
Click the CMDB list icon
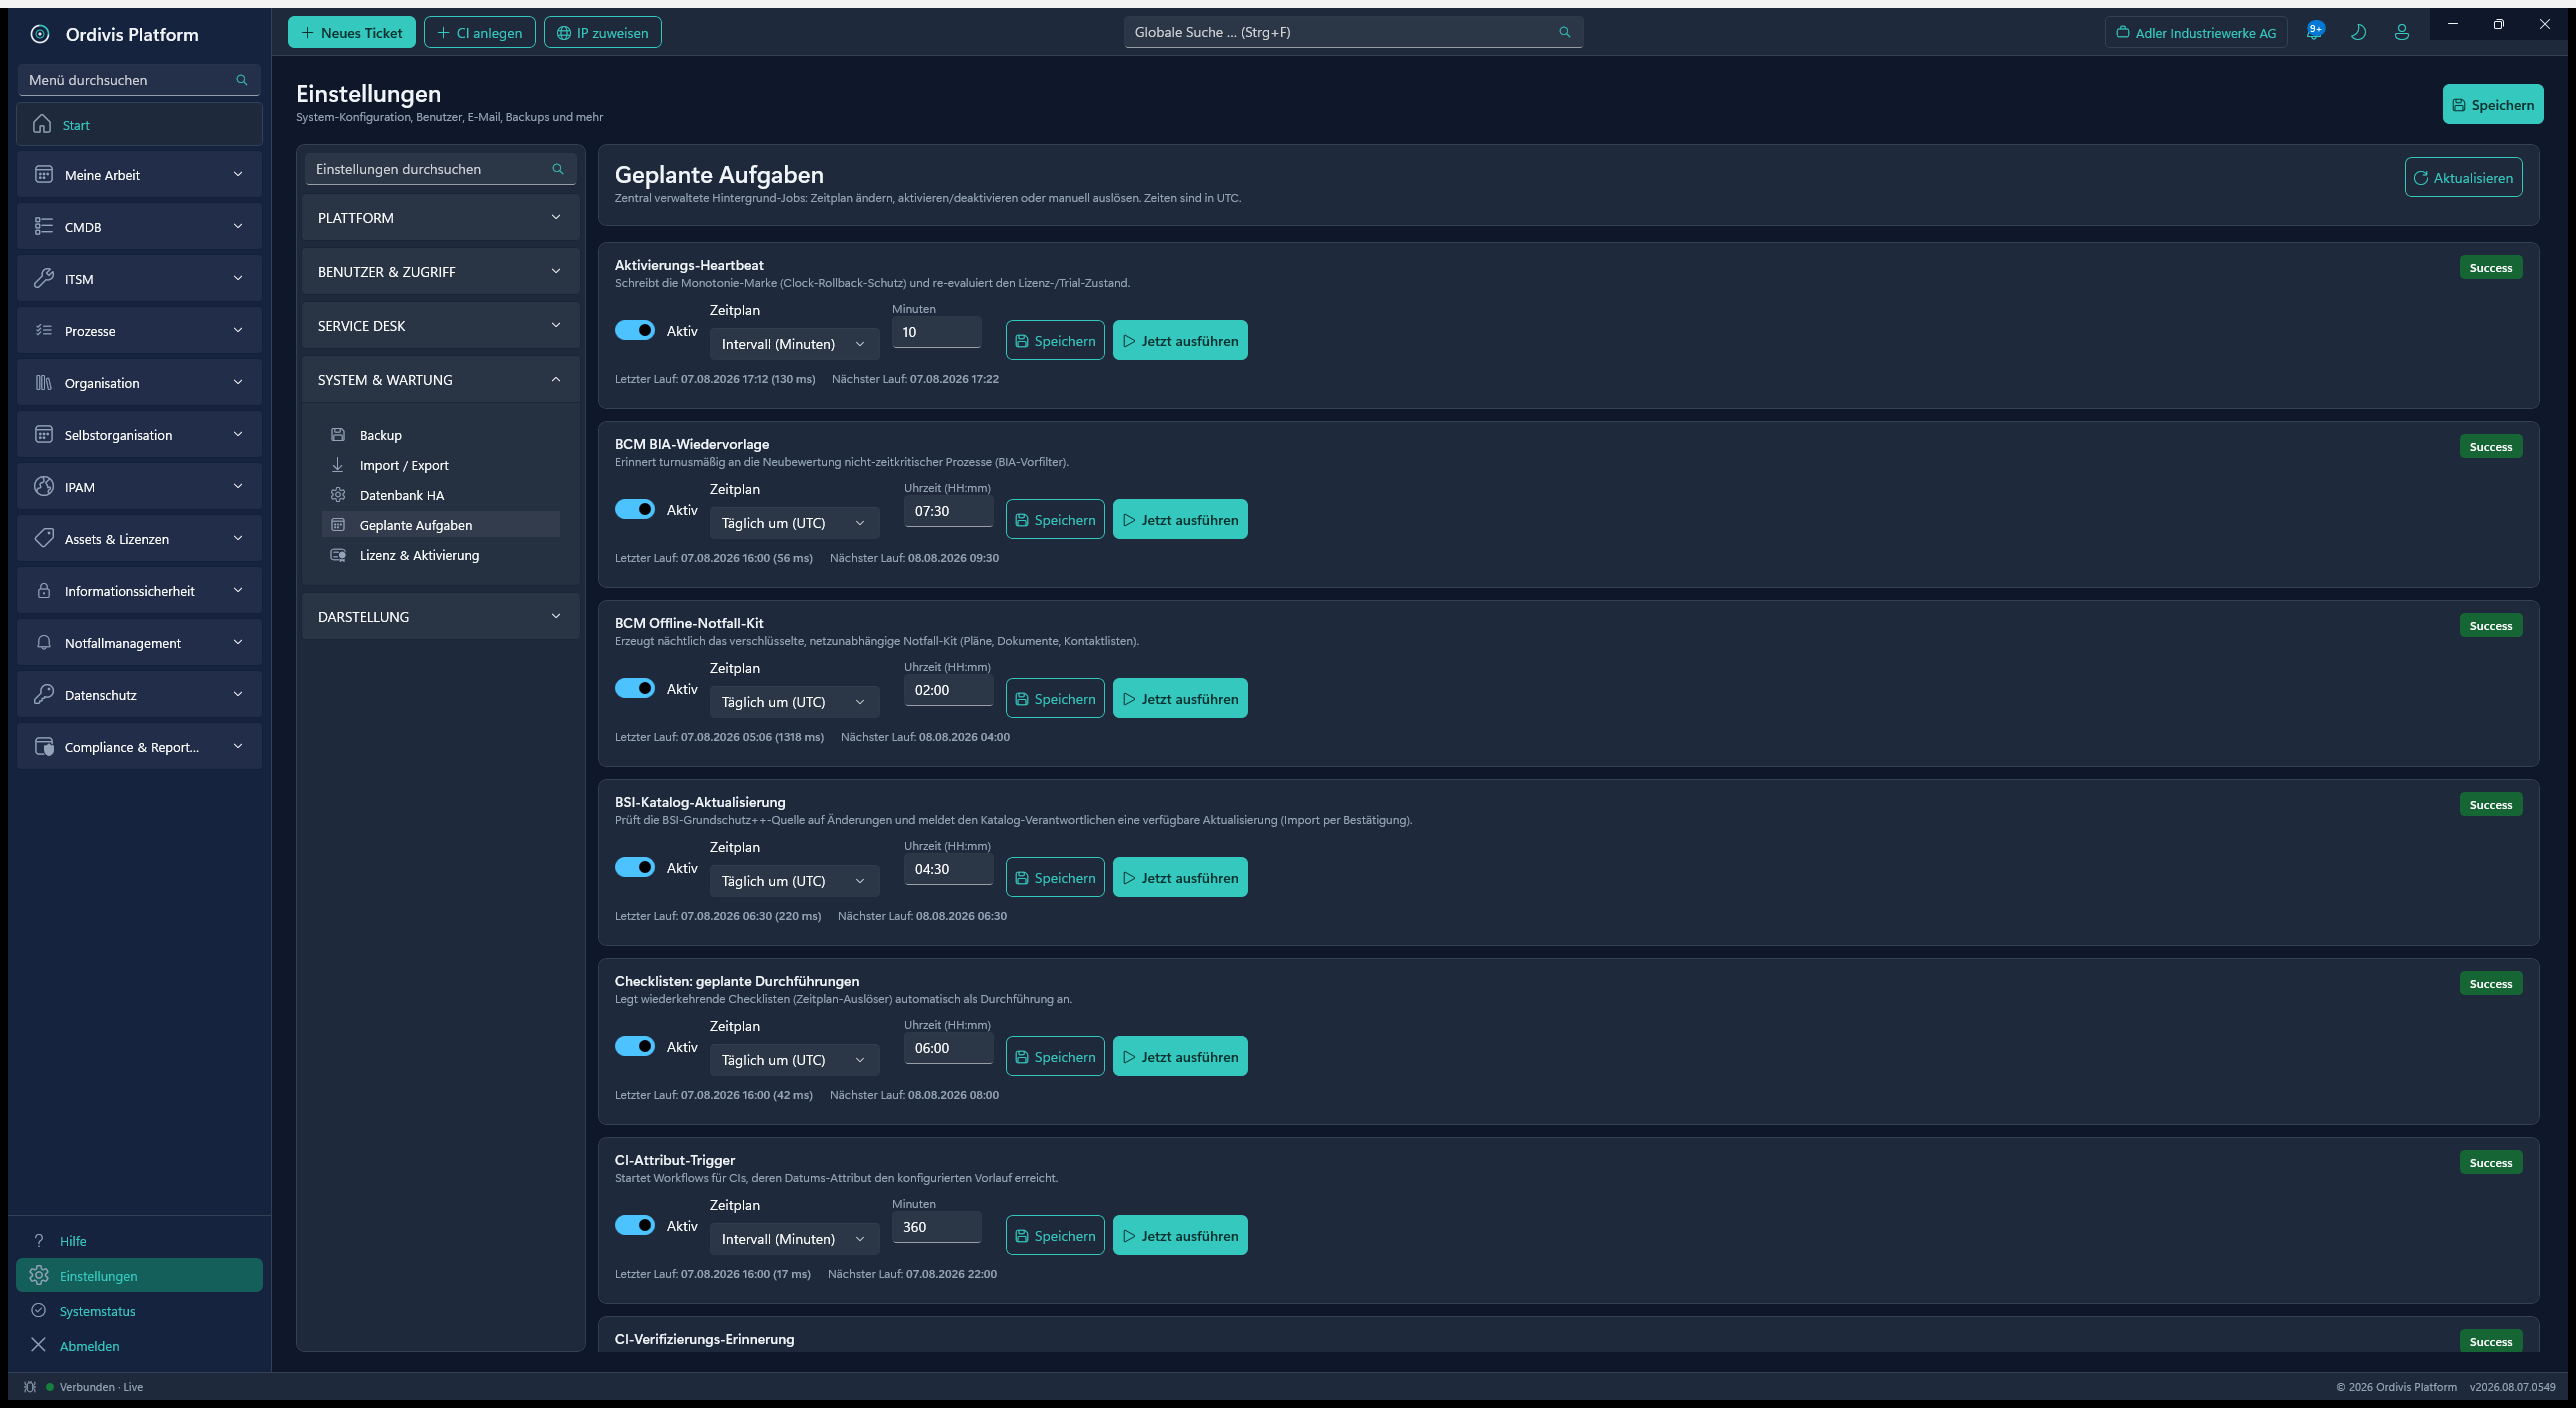(44, 227)
